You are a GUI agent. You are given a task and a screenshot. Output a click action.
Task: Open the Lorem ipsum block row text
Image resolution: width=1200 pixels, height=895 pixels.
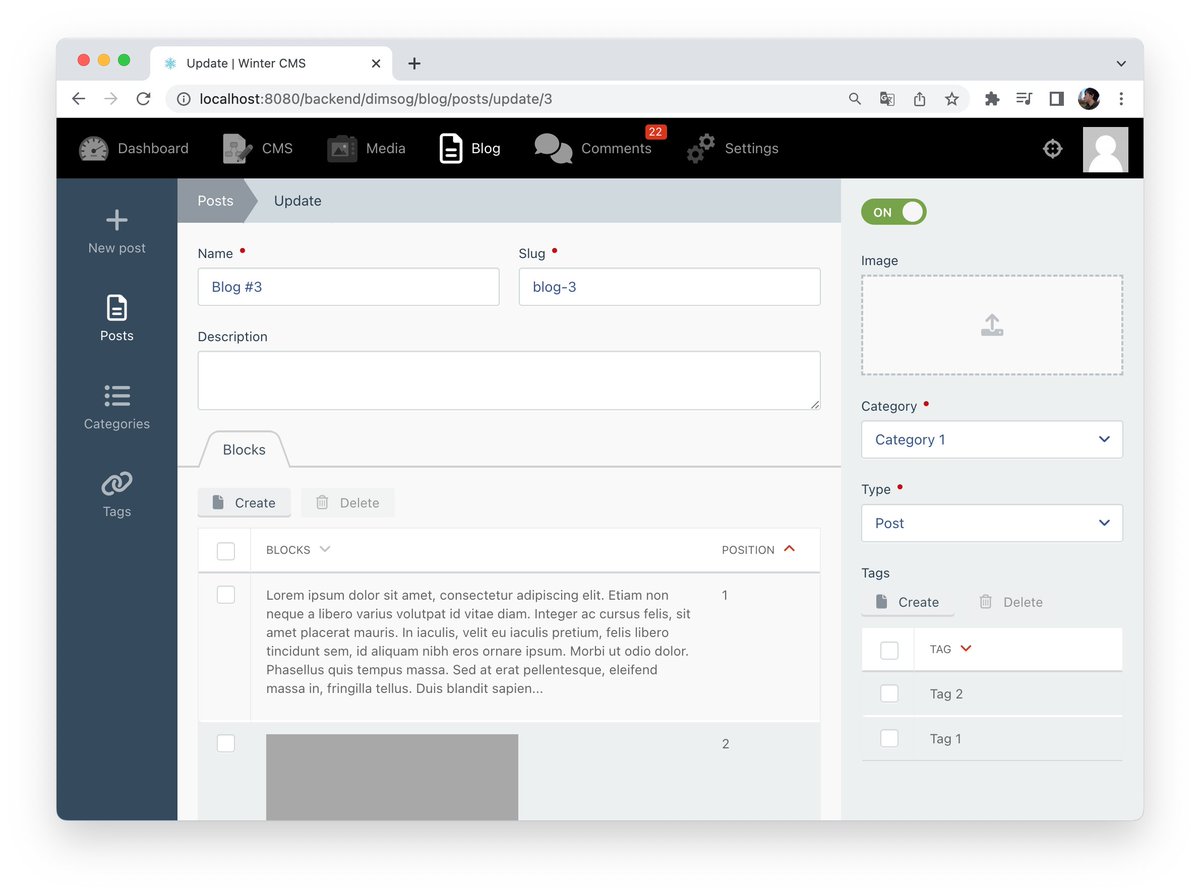(x=479, y=642)
